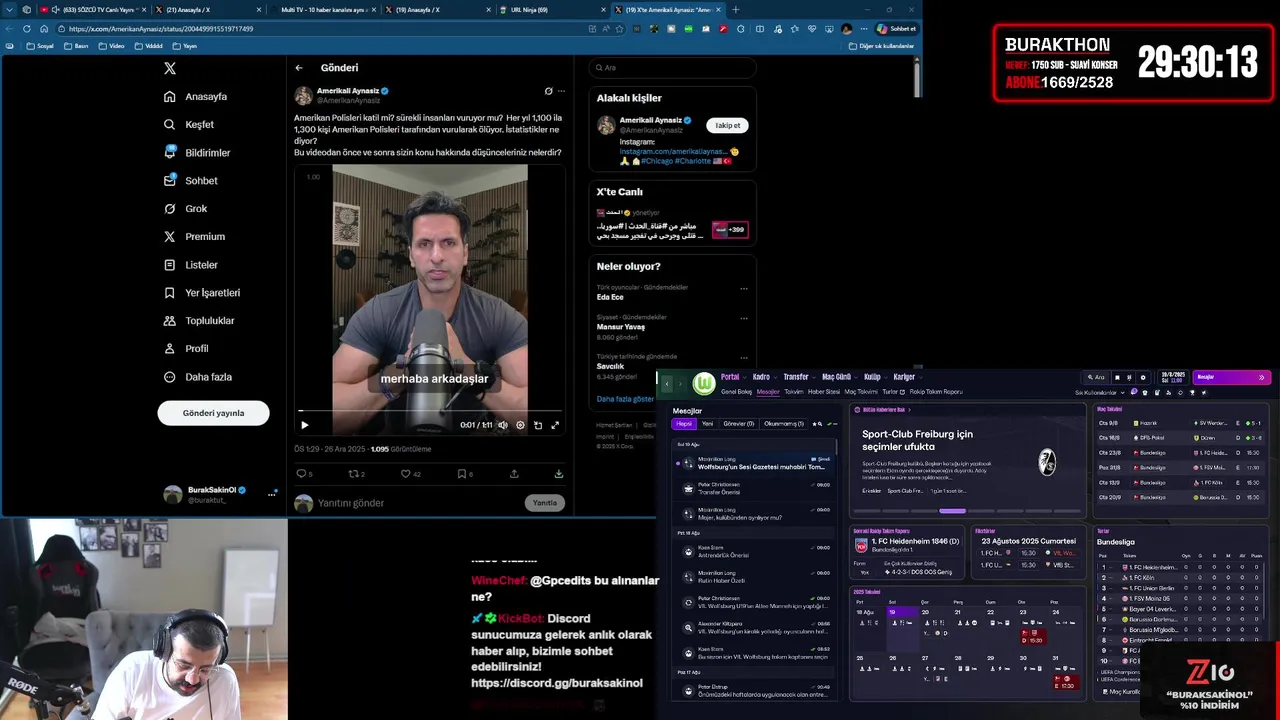Switch to Multi TV browser tab

coord(322,10)
